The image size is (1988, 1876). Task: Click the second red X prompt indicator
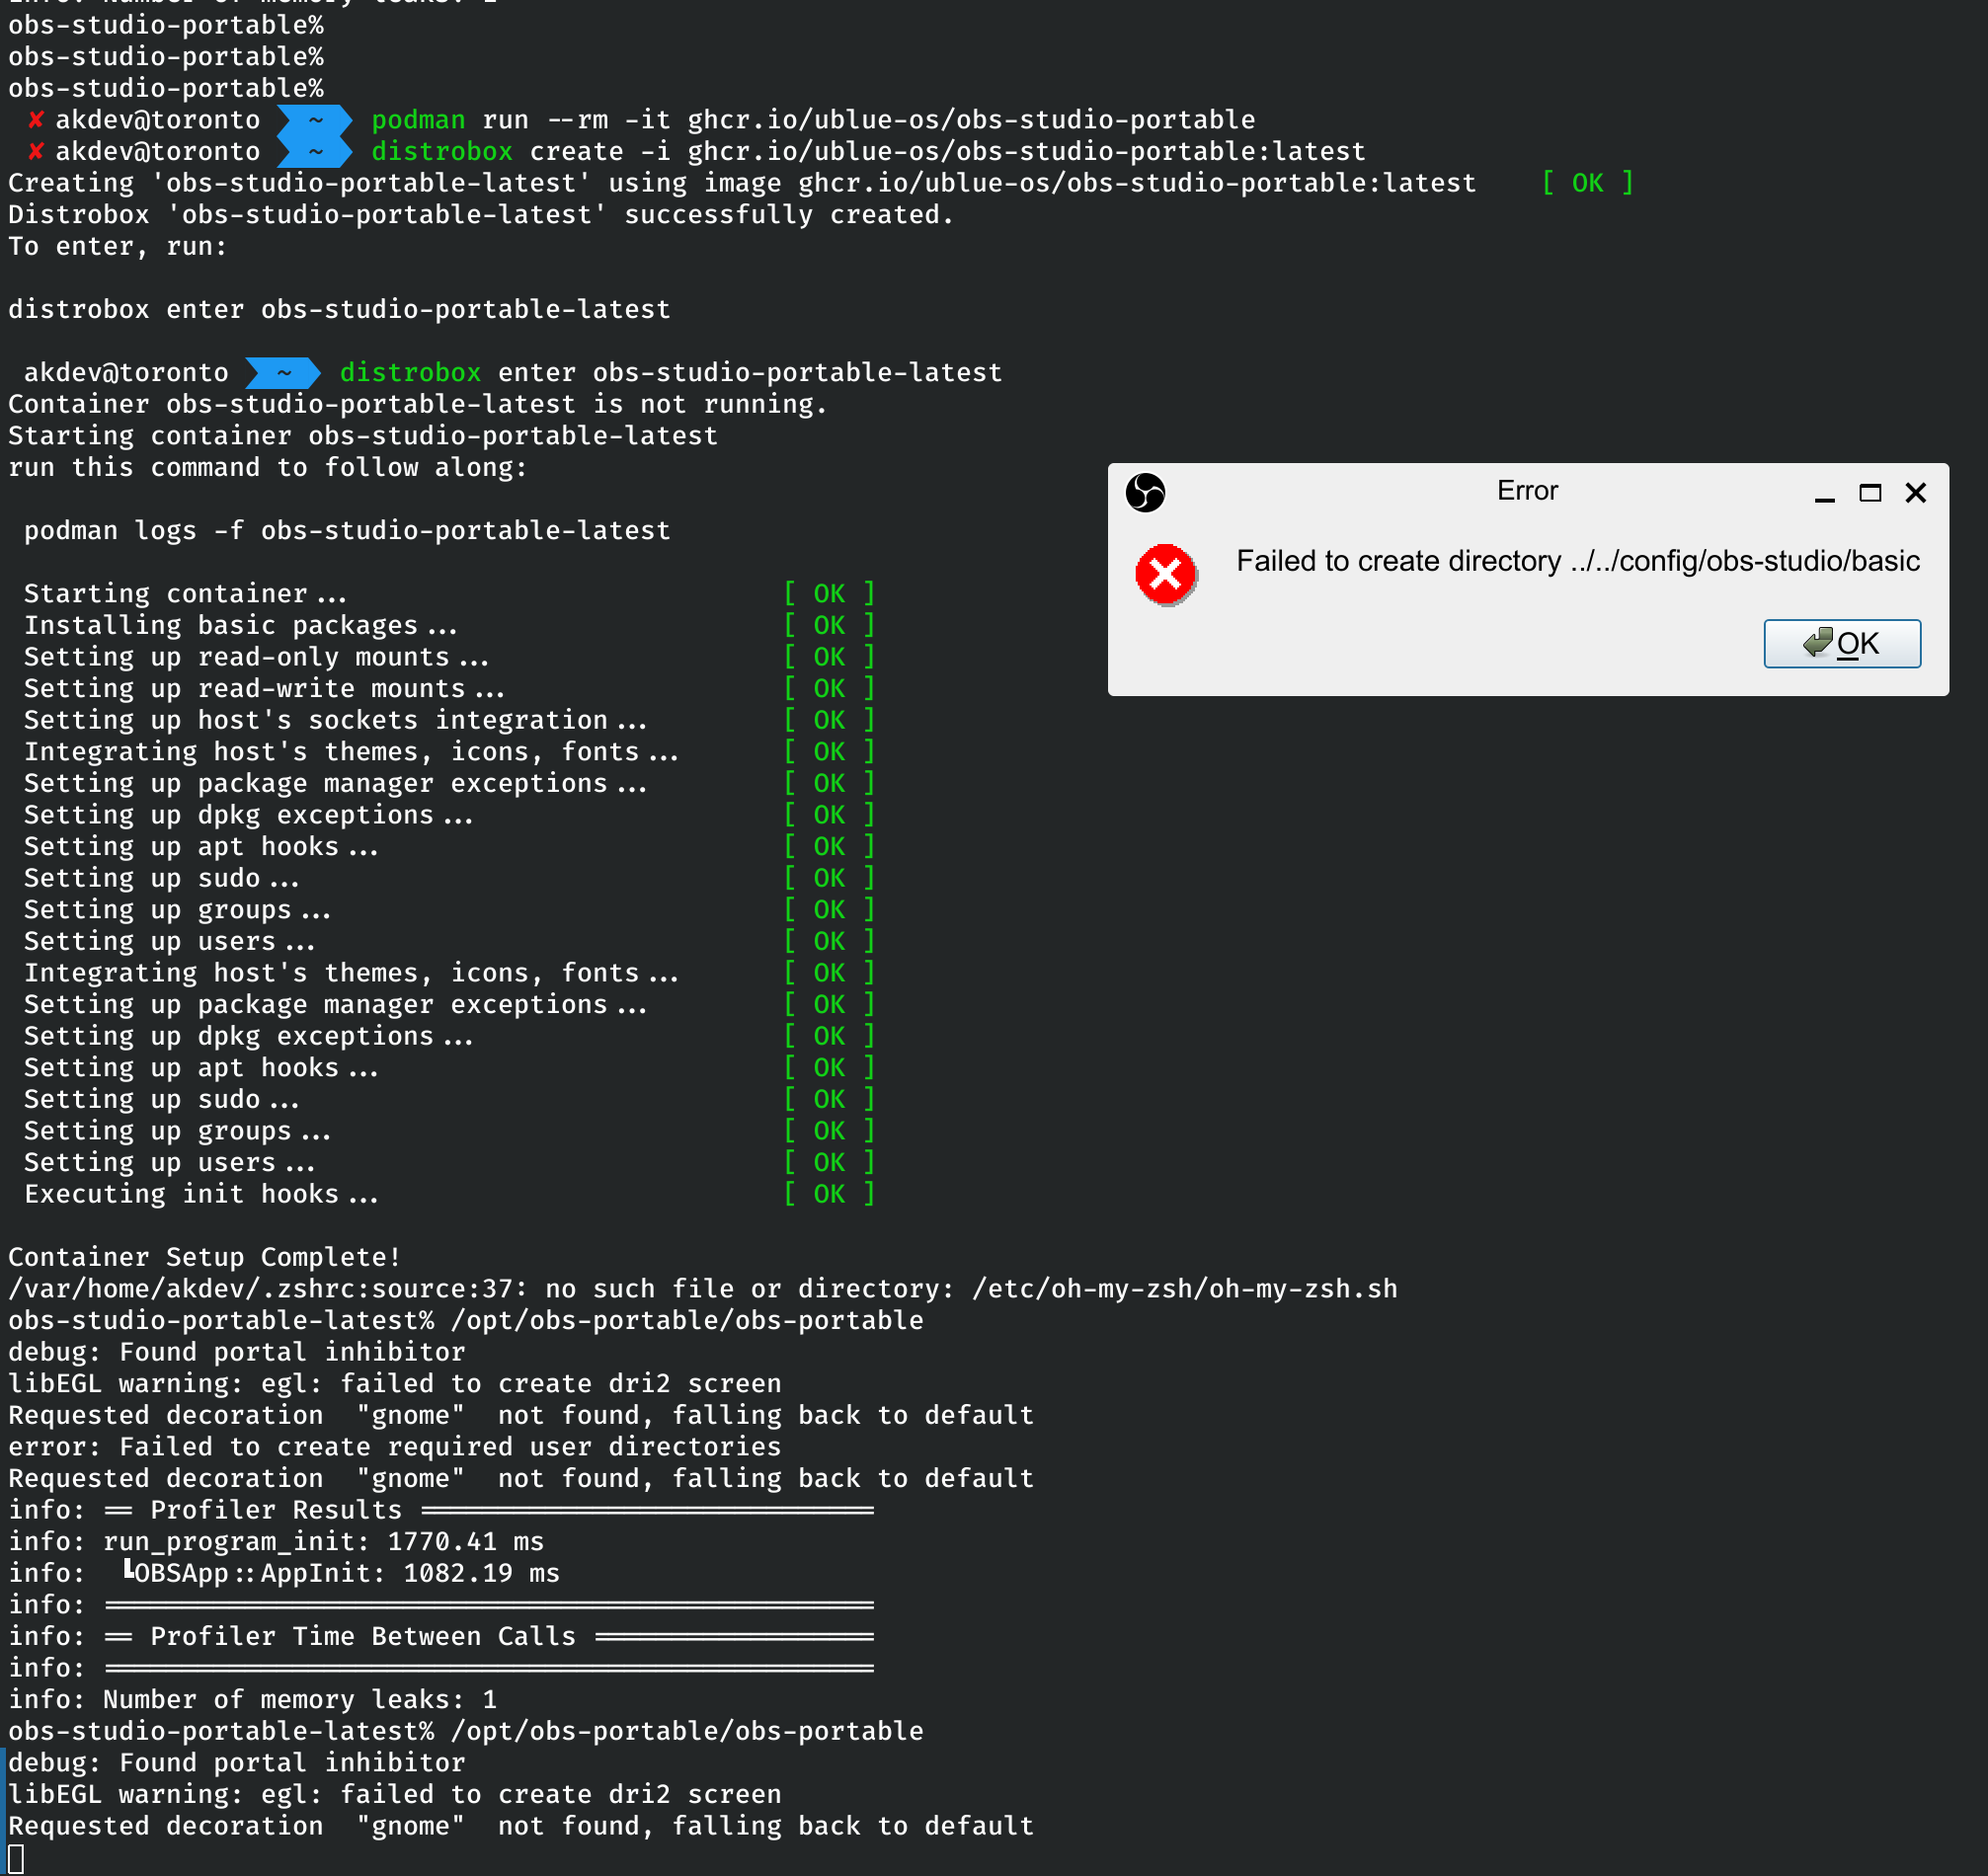[x=36, y=151]
